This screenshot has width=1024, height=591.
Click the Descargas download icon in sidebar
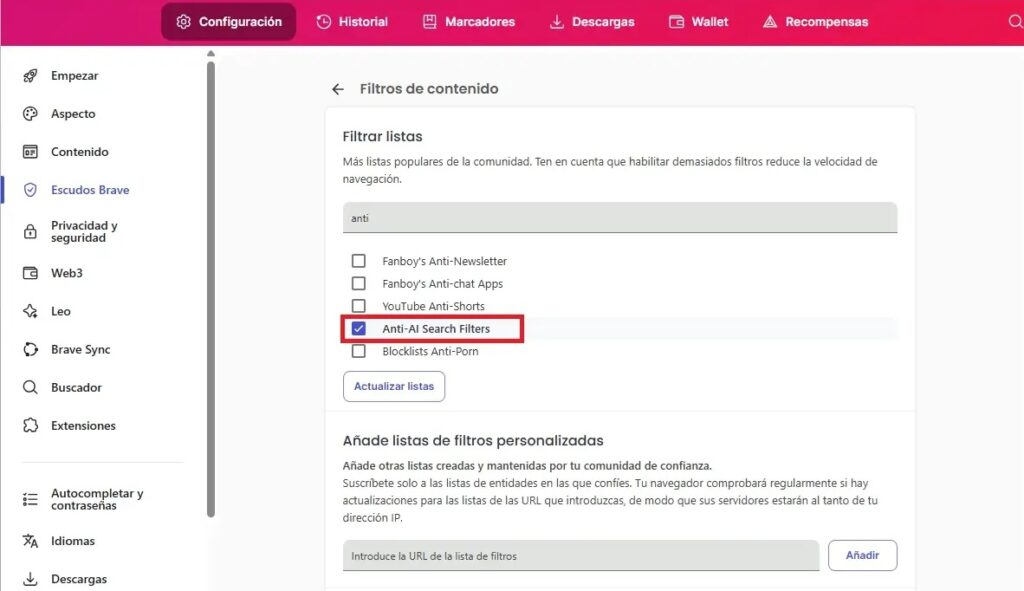[30, 579]
